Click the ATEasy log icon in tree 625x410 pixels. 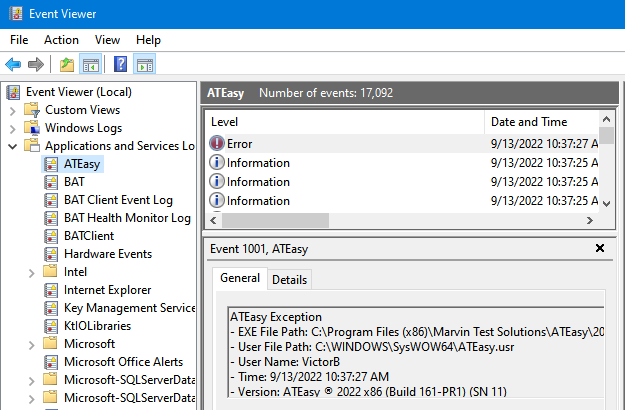coord(51,164)
